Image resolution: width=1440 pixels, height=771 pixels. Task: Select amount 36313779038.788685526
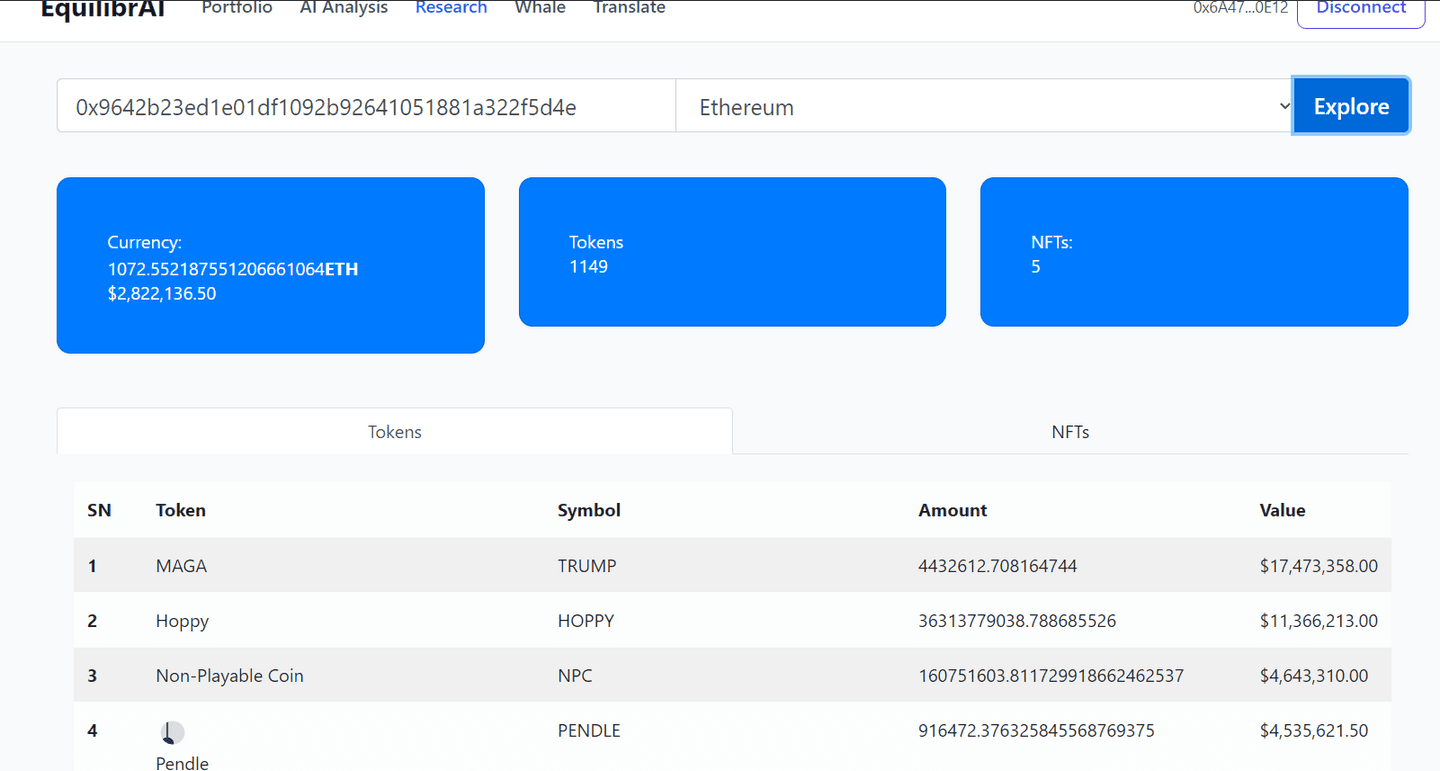point(1017,621)
